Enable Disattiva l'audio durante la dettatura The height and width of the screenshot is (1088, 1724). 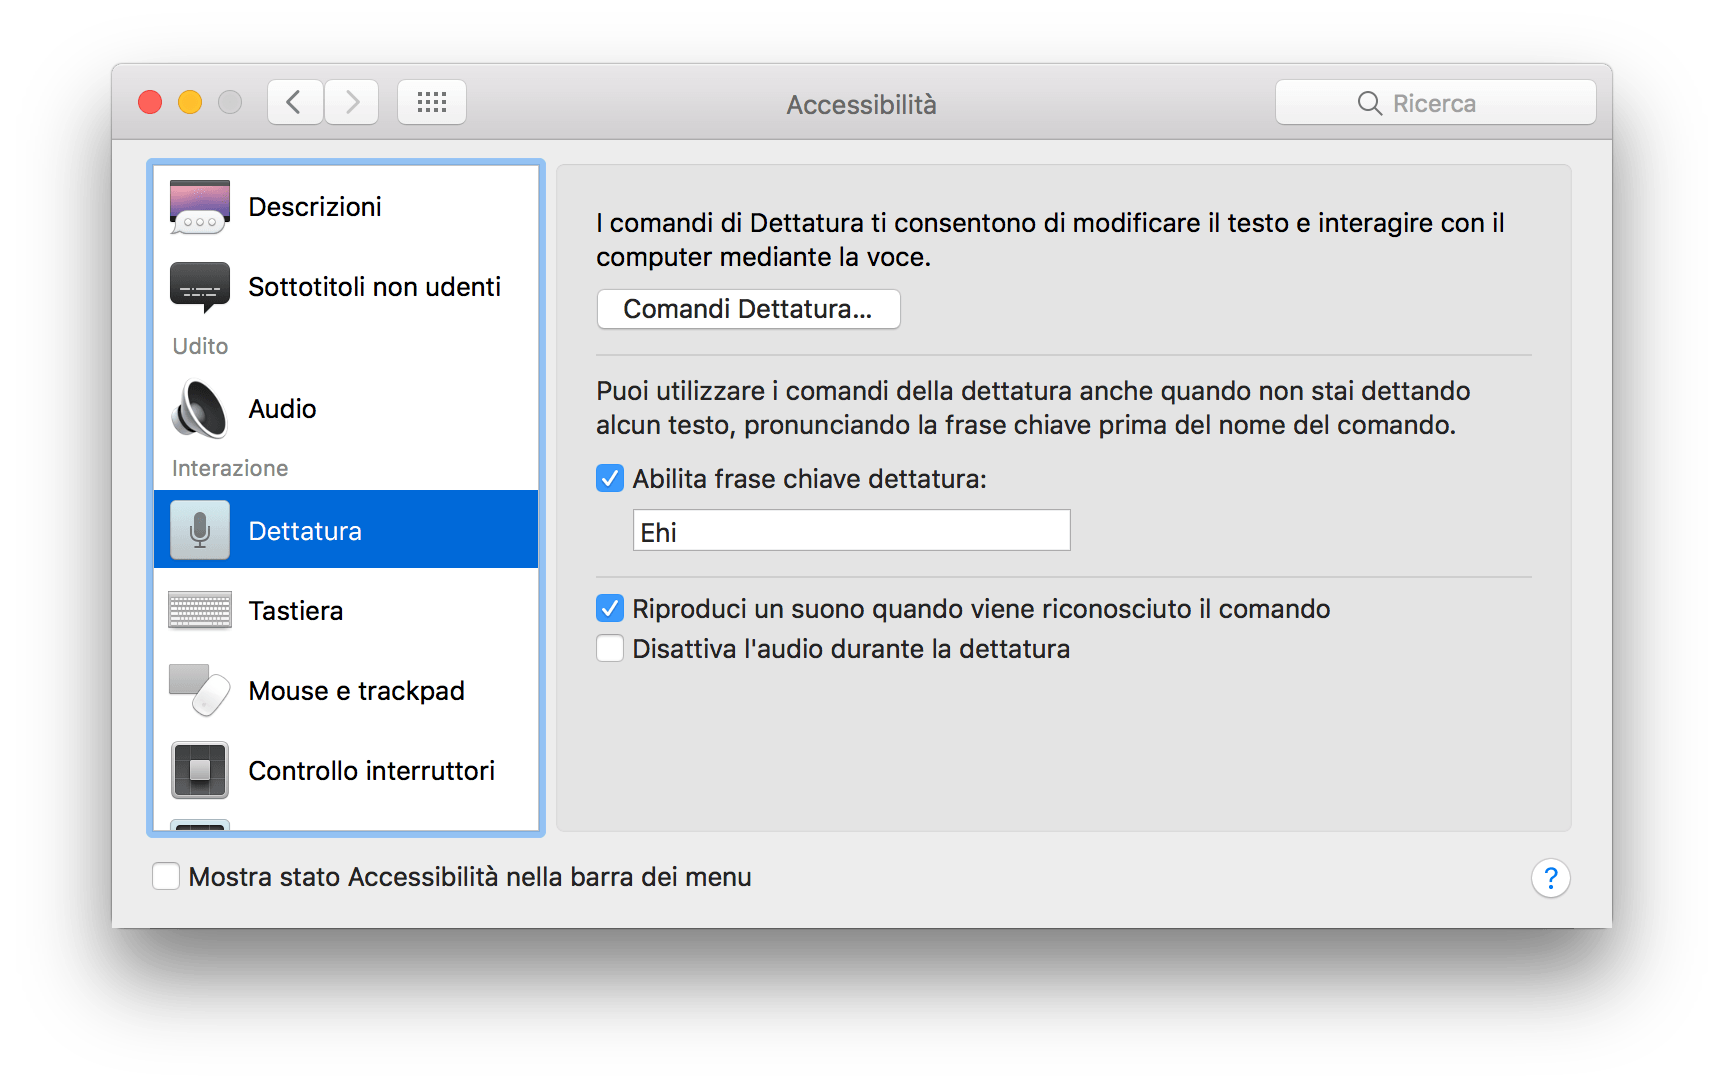pos(610,648)
